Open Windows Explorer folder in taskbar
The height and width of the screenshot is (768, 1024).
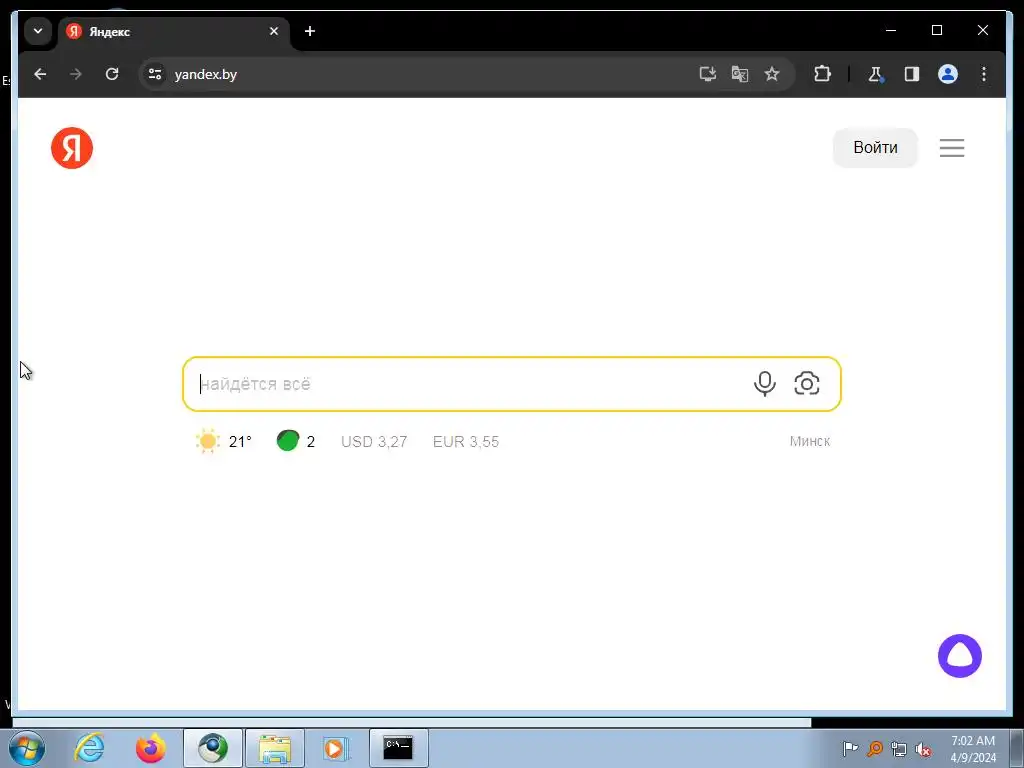[275, 748]
